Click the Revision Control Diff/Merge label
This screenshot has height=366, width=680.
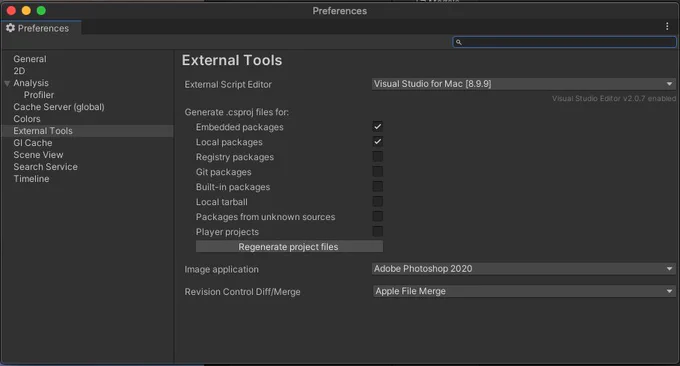242,292
